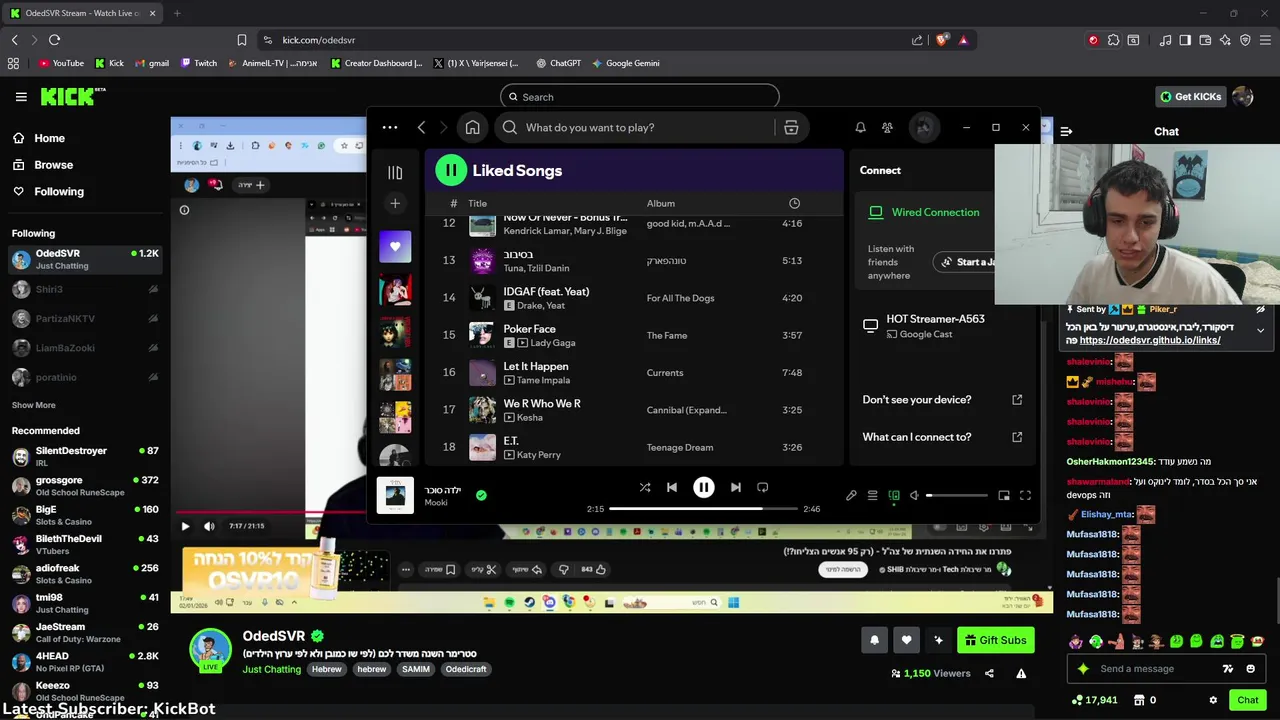Expand the pinned chat message chevron
Viewport: 1280px width, 720px height.
pyautogui.click(x=1260, y=329)
